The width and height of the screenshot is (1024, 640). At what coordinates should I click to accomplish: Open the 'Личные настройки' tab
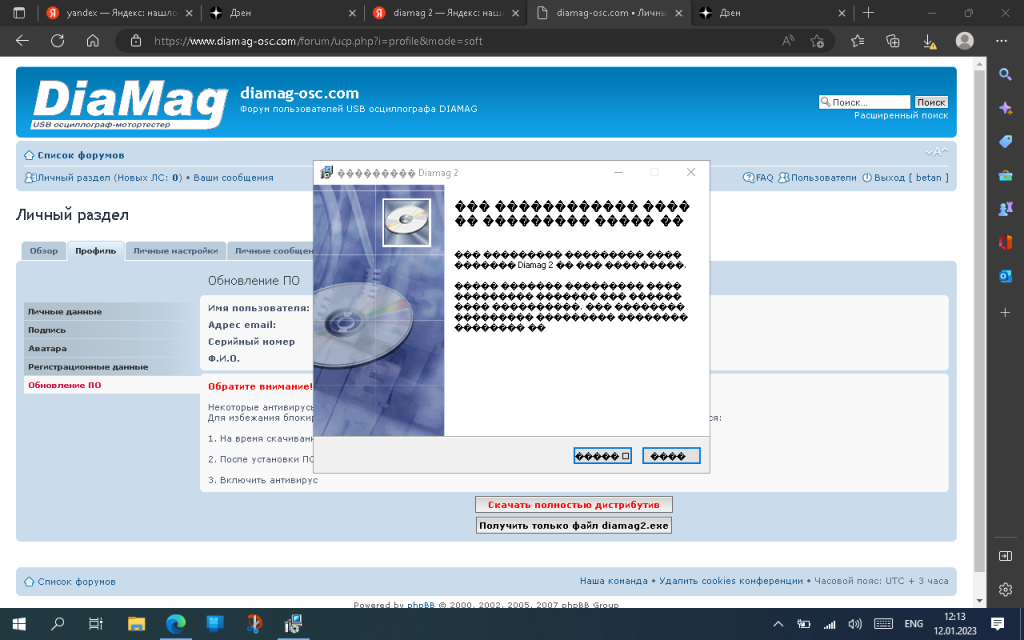pos(176,251)
